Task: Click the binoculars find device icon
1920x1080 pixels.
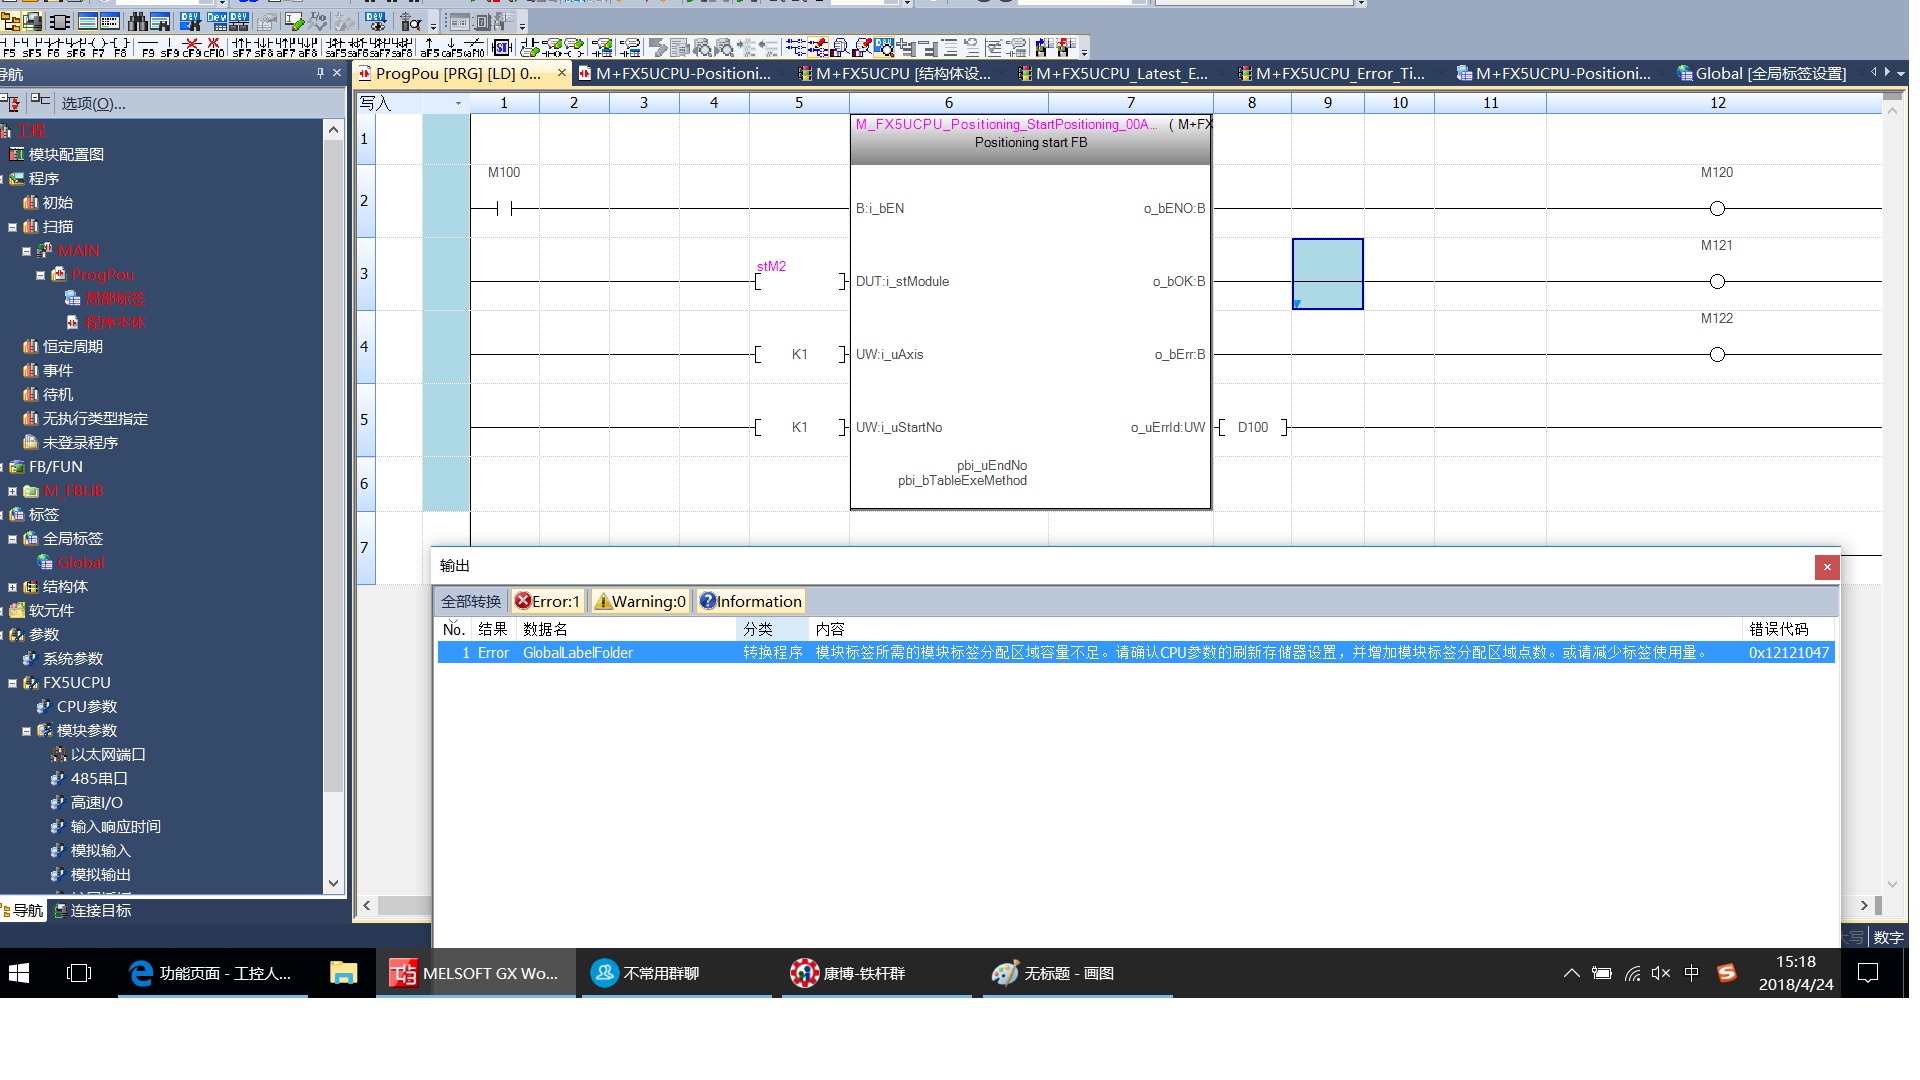Action: [137, 21]
